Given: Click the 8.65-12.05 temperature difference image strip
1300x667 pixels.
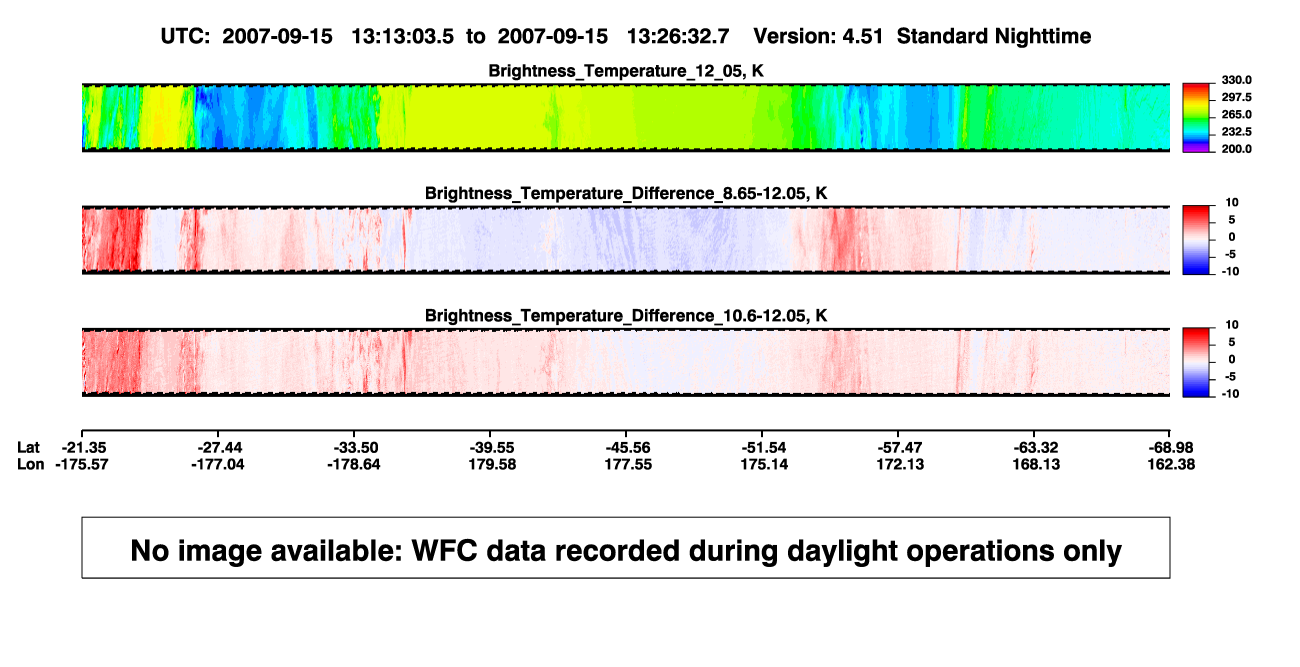Looking at the screenshot, I should click(x=626, y=239).
